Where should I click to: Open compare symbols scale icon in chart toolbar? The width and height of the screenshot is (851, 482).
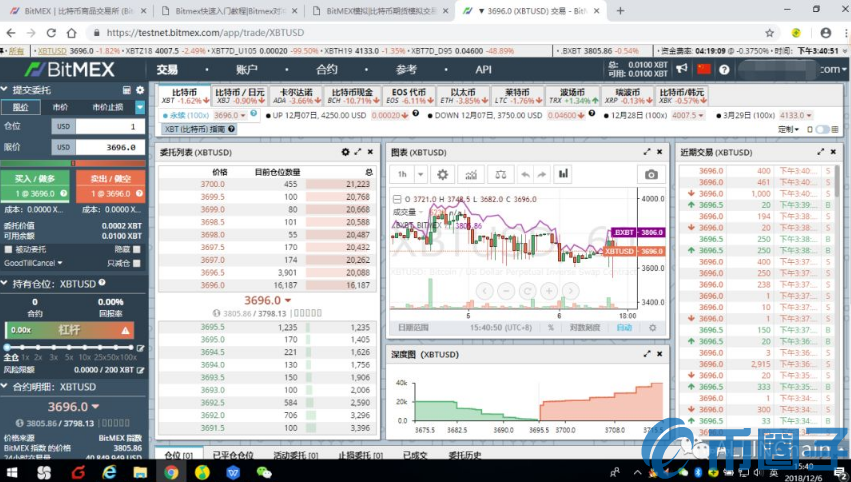click(500, 174)
